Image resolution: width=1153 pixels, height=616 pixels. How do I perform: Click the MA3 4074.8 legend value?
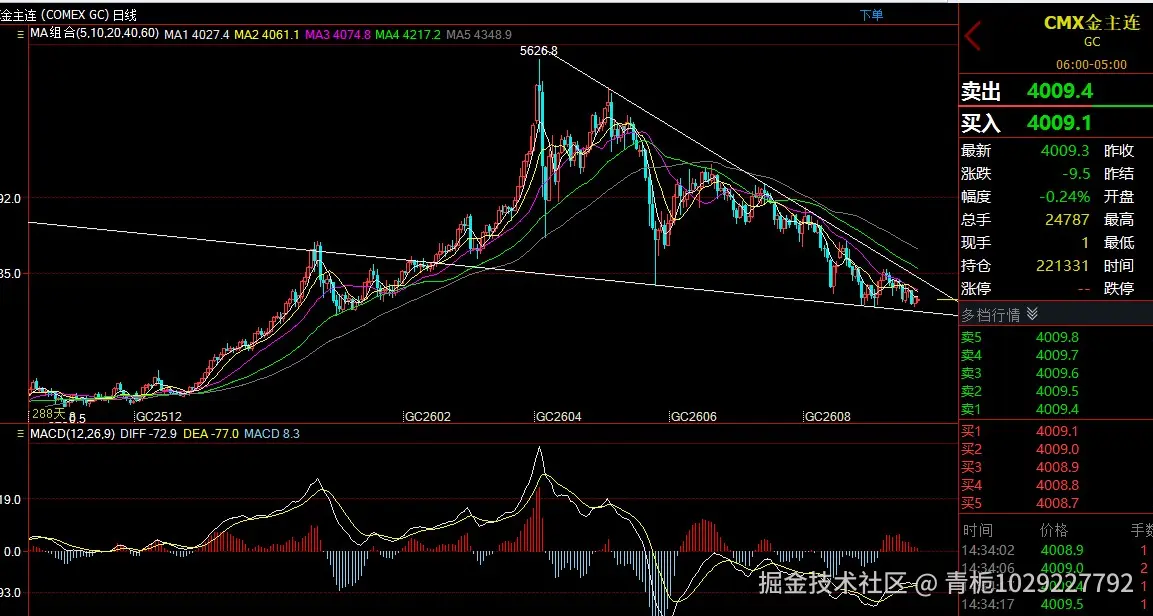pos(338,35)
